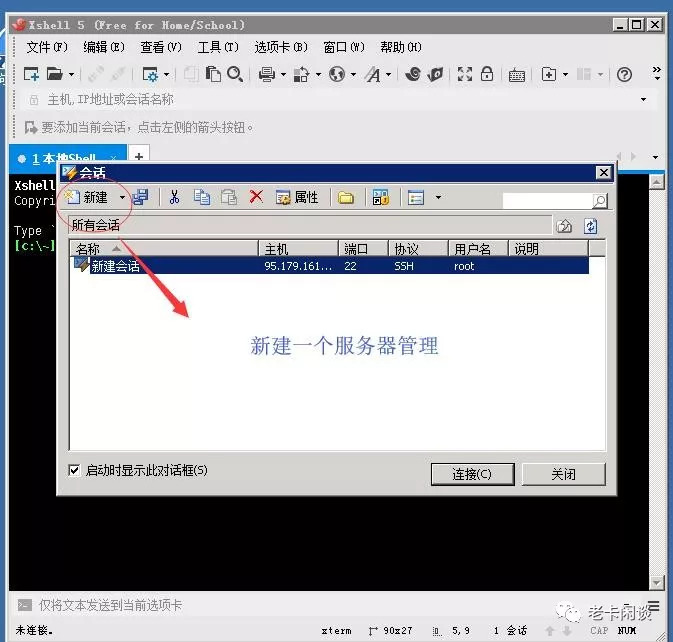Image resolution: width=673 pixels, height=642 pixels.
Task: Click the Cut scissors icon in Sessions dialog
Action: point(174,197)
